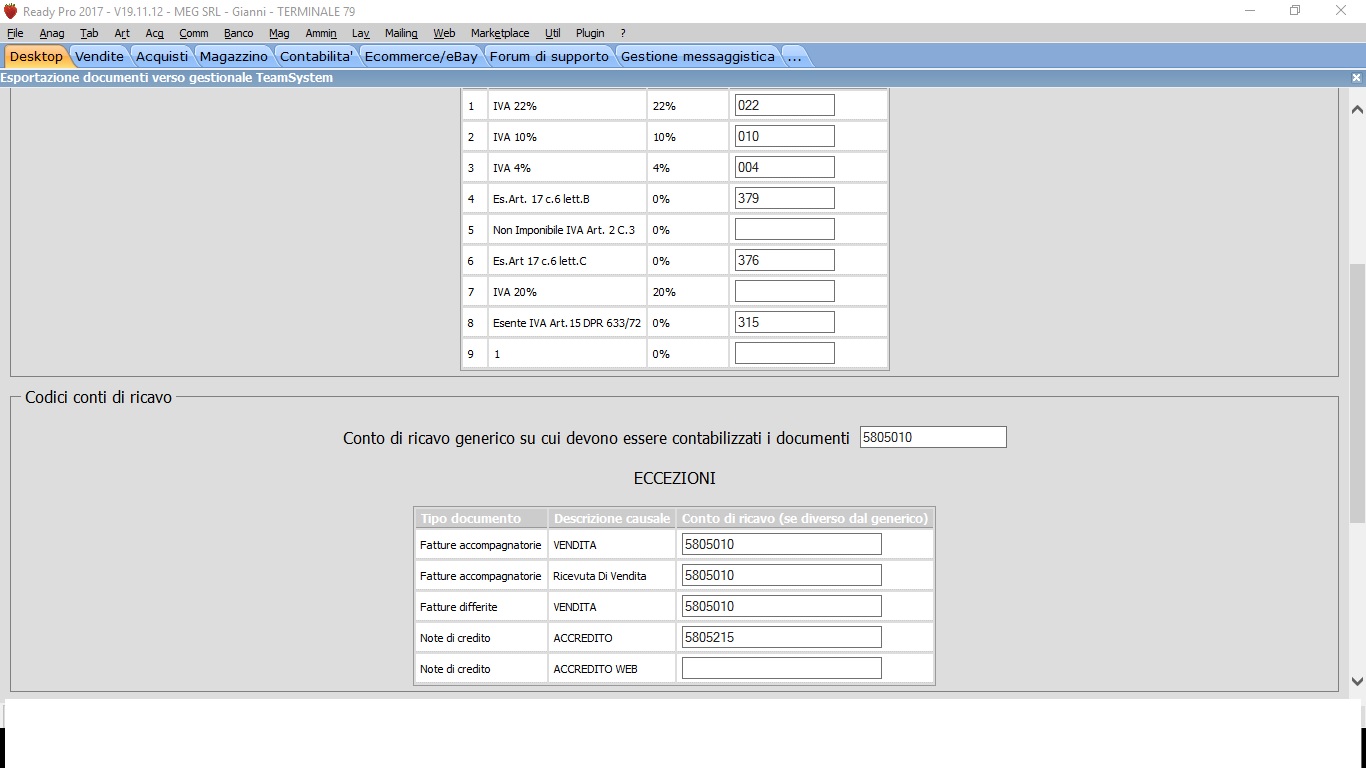Open the Web menu
Screen dimensions: 1366x768
444,33
